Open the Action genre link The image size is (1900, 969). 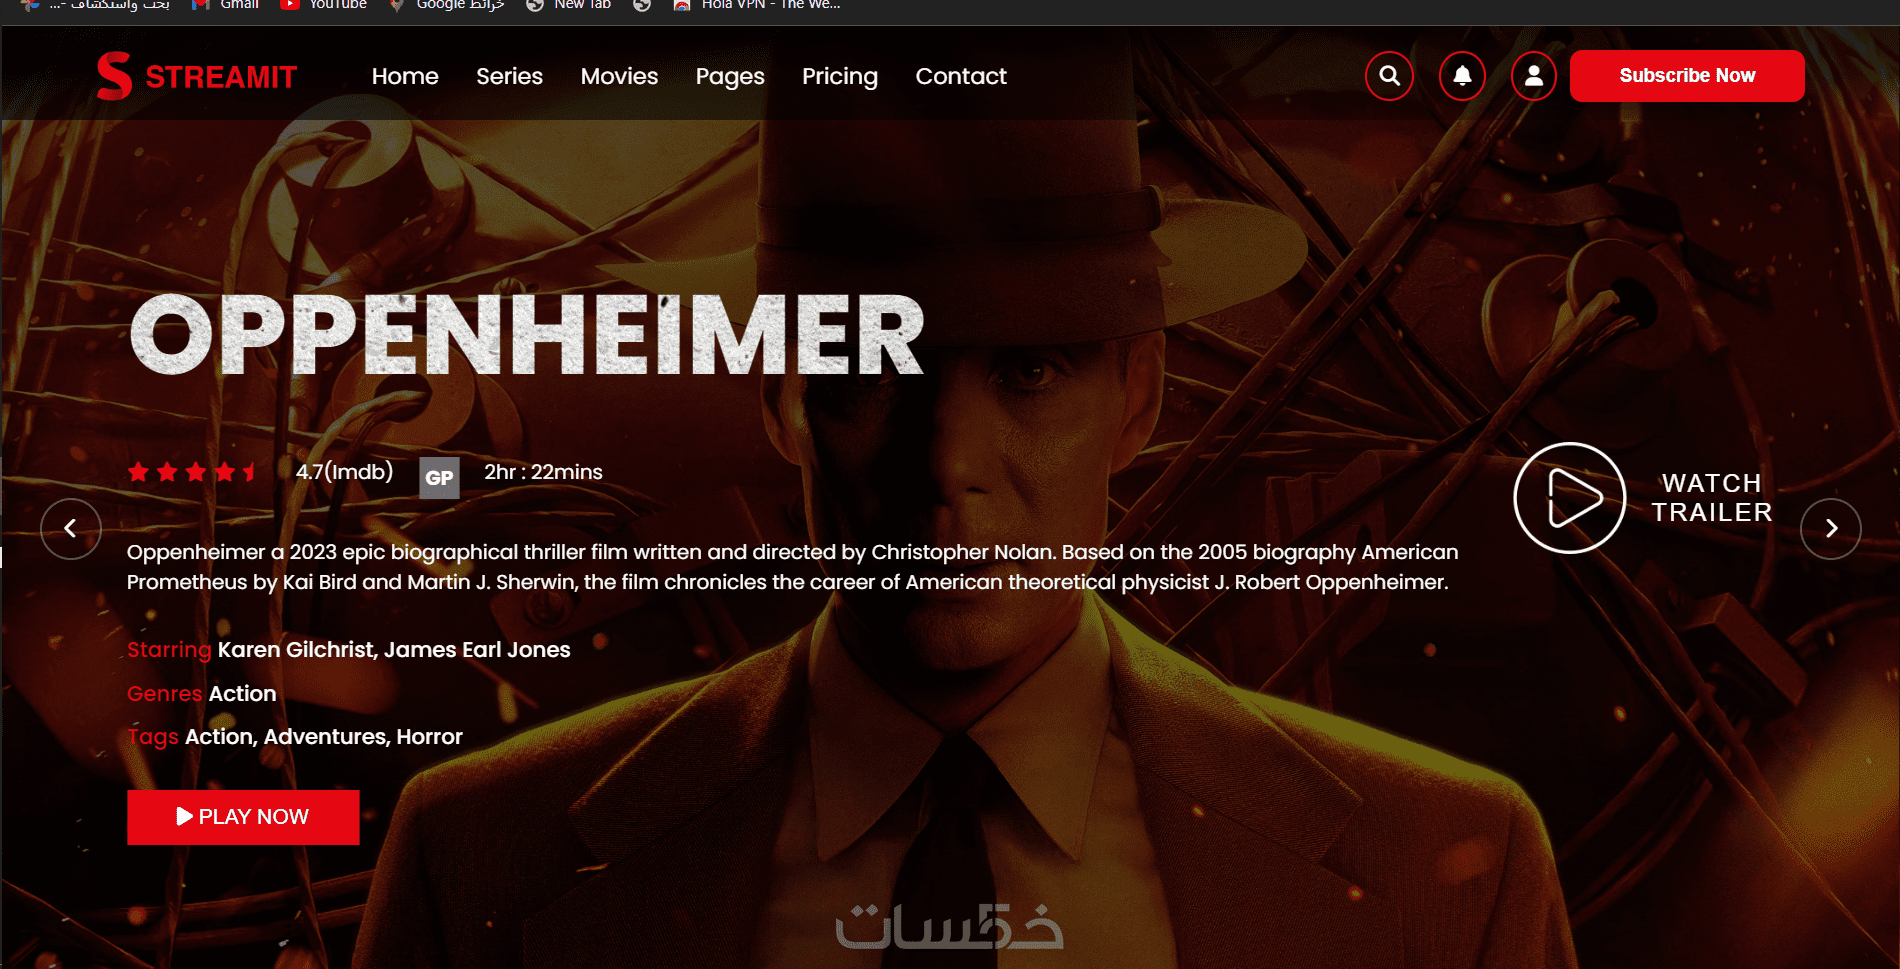[x=242, y=694]
